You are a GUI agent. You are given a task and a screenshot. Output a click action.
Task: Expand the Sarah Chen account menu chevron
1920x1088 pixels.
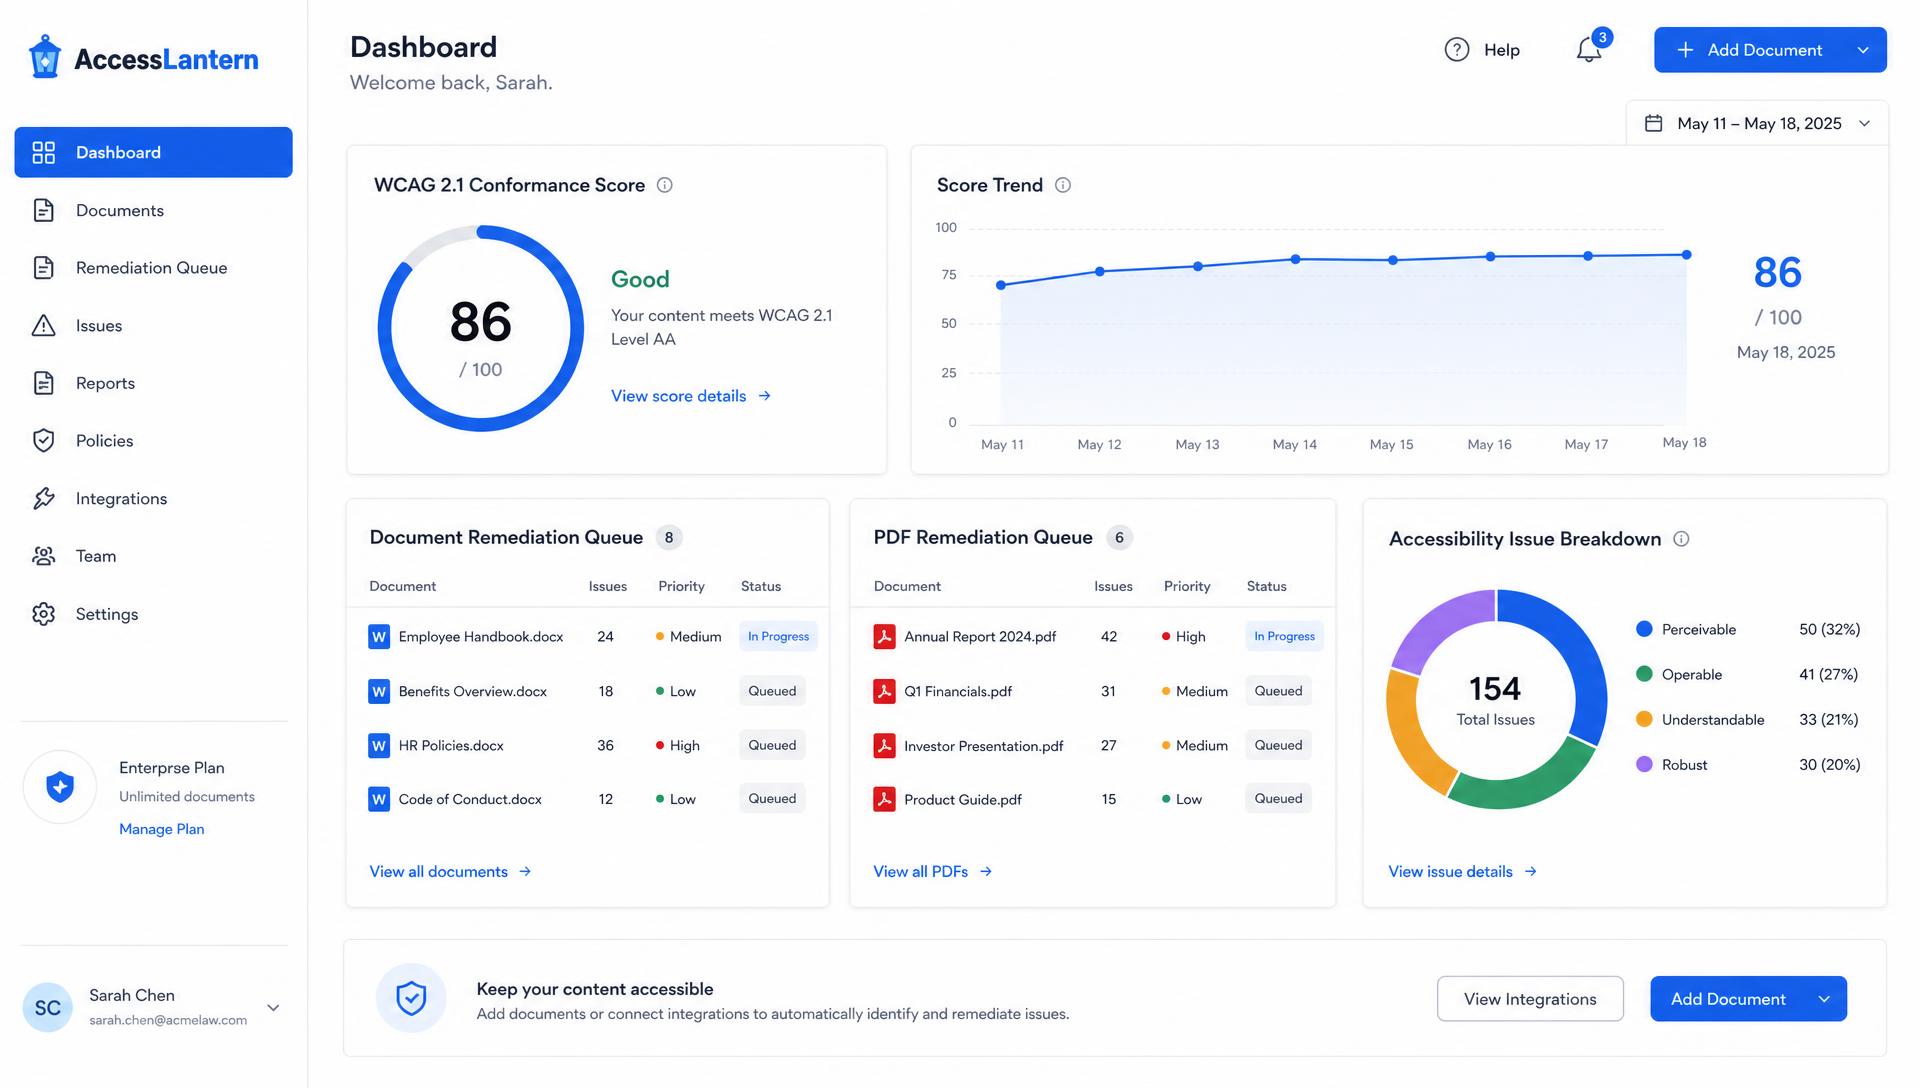coord(273,1007)
